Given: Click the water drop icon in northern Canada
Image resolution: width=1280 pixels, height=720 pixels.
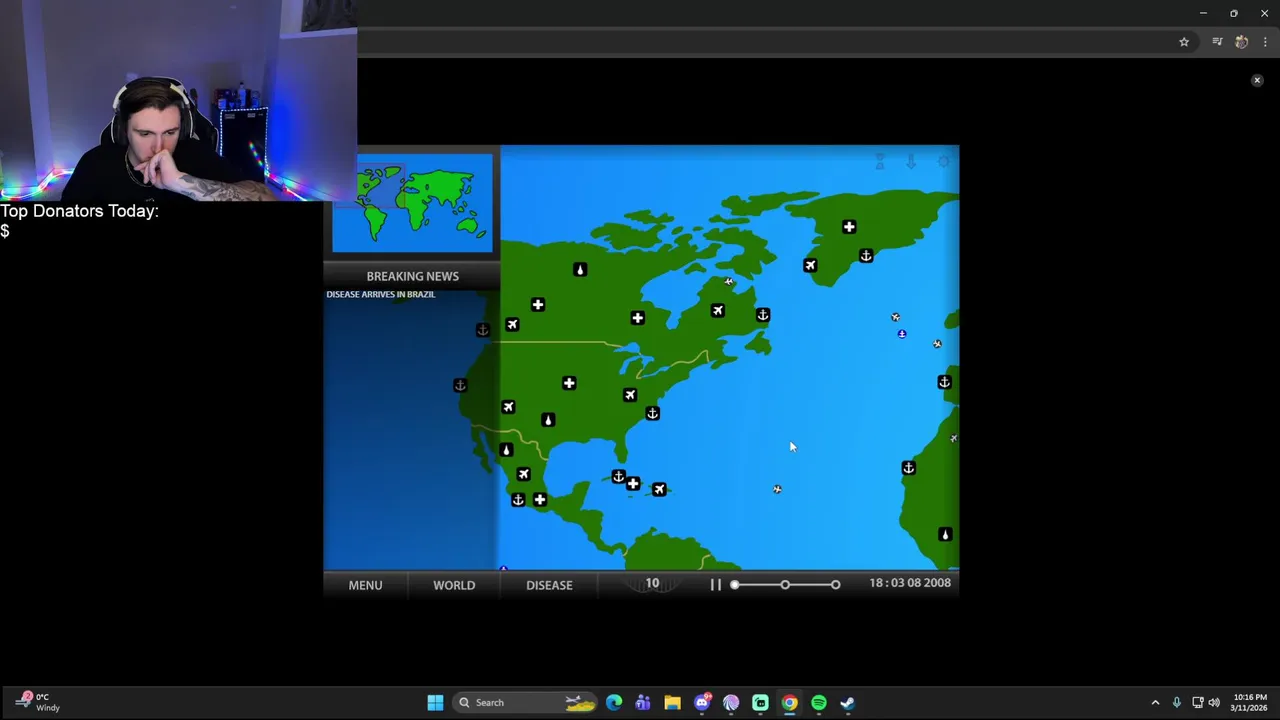Looking at the screenshot, I should click(x=580, y=269).
